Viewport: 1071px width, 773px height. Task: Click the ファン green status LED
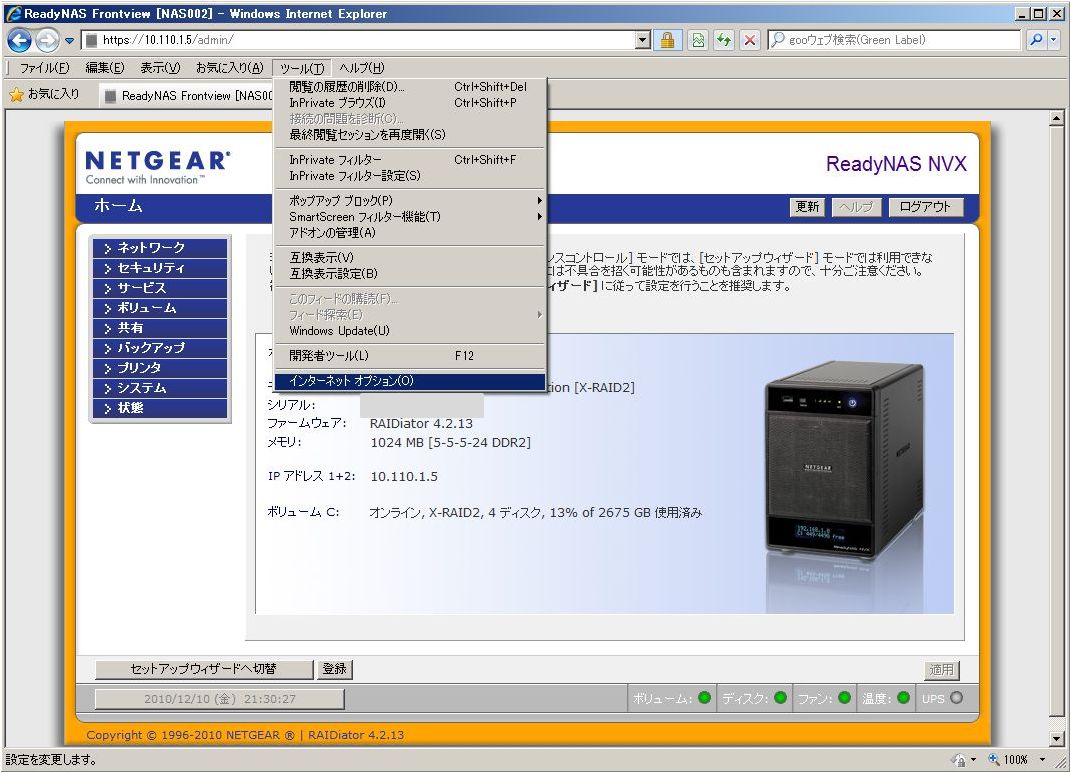[844, 698]
